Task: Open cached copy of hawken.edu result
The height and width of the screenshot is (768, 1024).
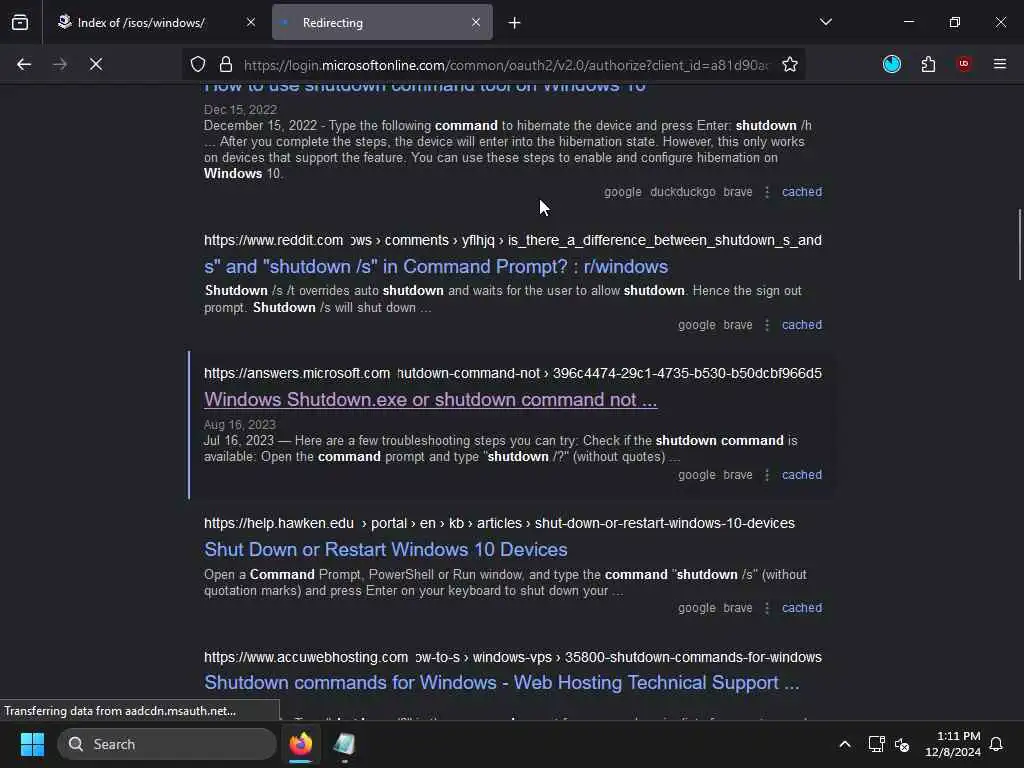Action: point(802,608)
